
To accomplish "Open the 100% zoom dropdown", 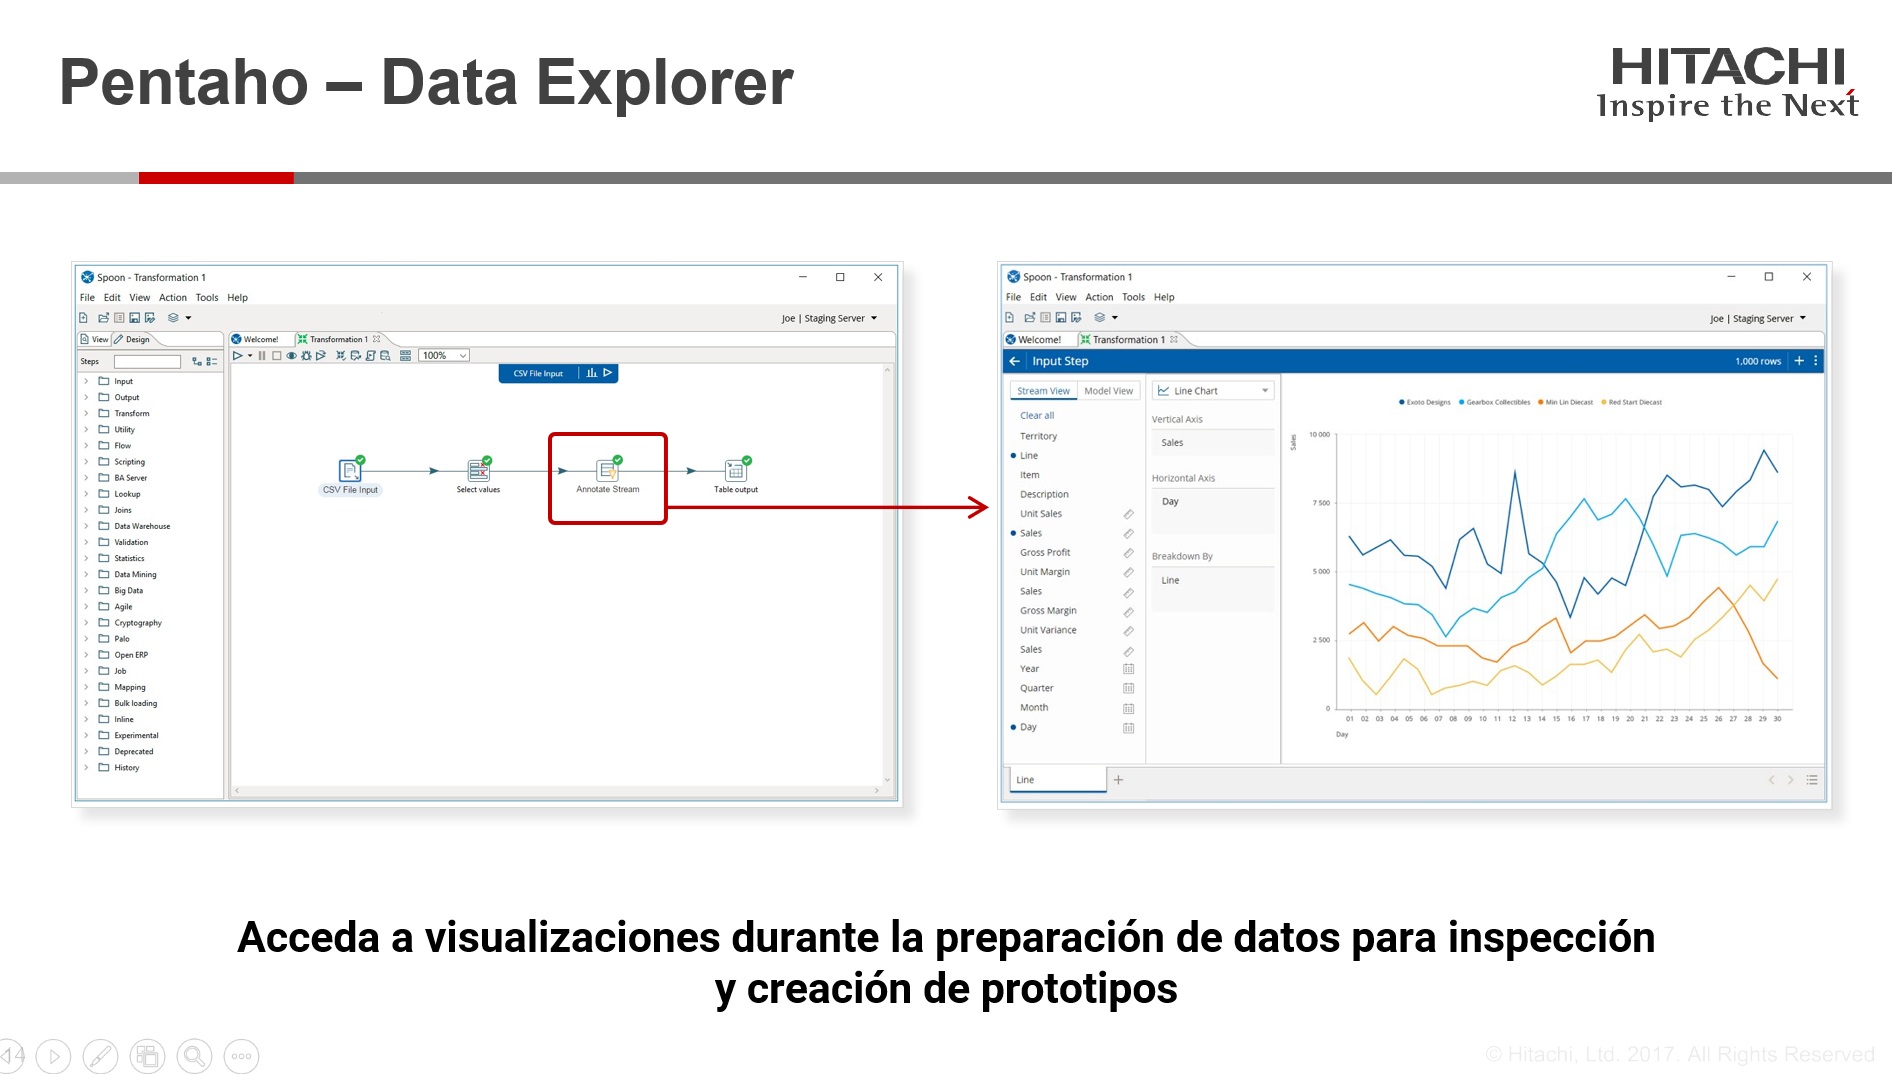I will tap(443, 355).
